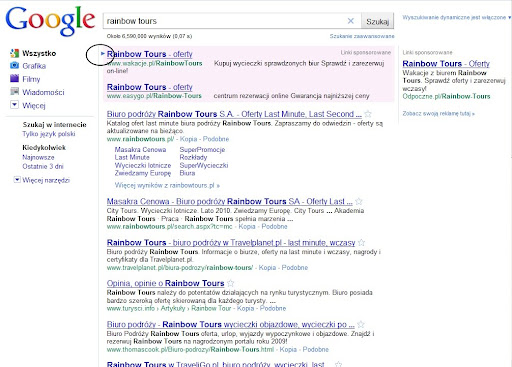Open Rainbow Tours w TraveliGo.pl result
Image resolution: width=512 pixels, height=367 pixels.
(216, 364)
